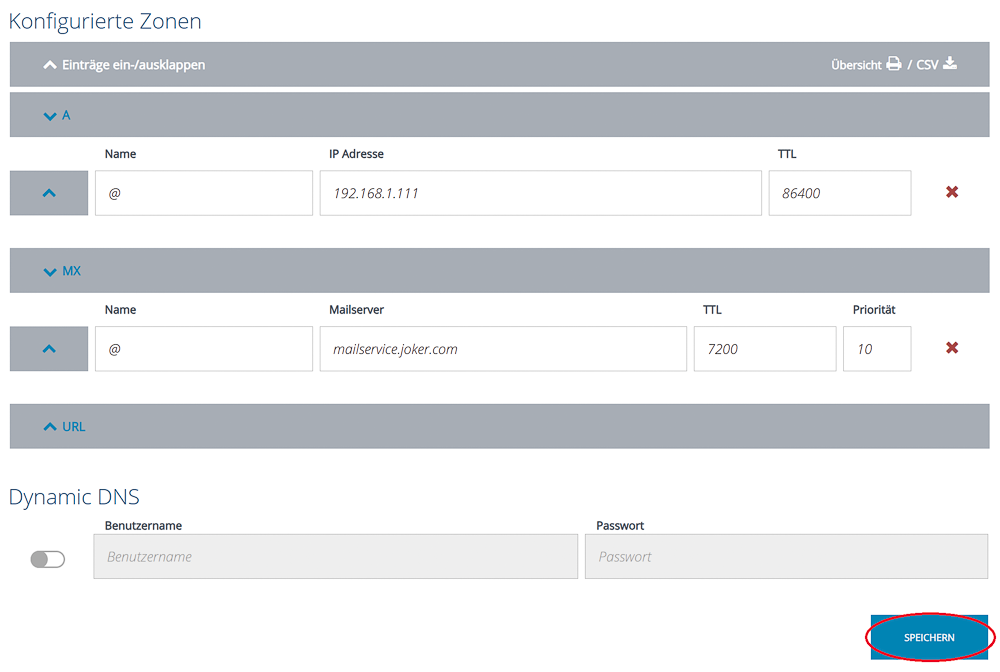The height and width of the screenshot is (672, 1000).
Task: Click the Dynamic DNS Passwort field
Action: point(786,556)
